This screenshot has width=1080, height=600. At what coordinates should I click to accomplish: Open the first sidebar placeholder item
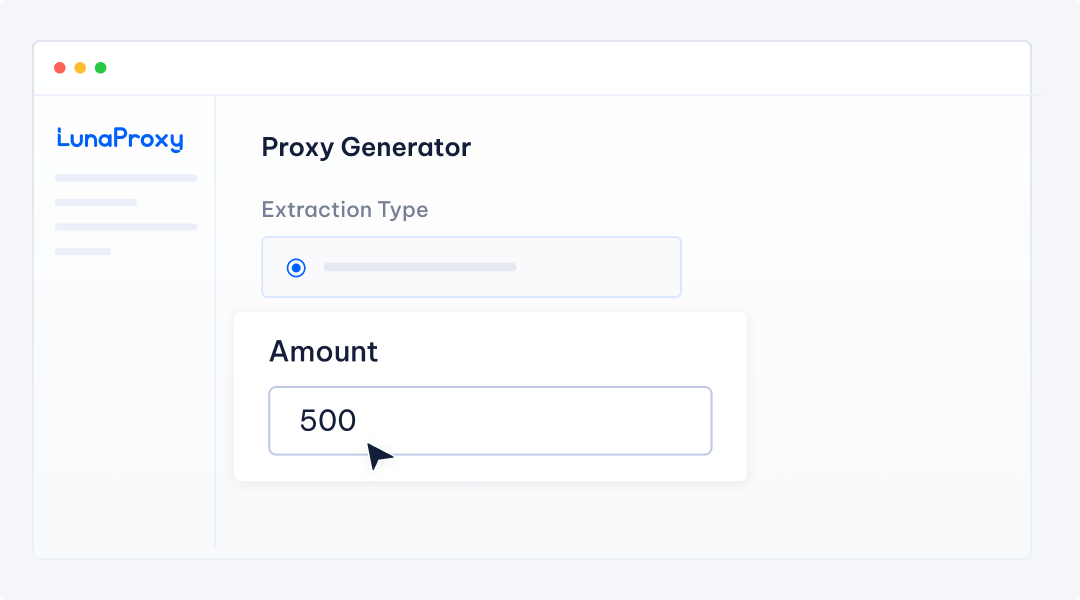[x=126, y=178]
